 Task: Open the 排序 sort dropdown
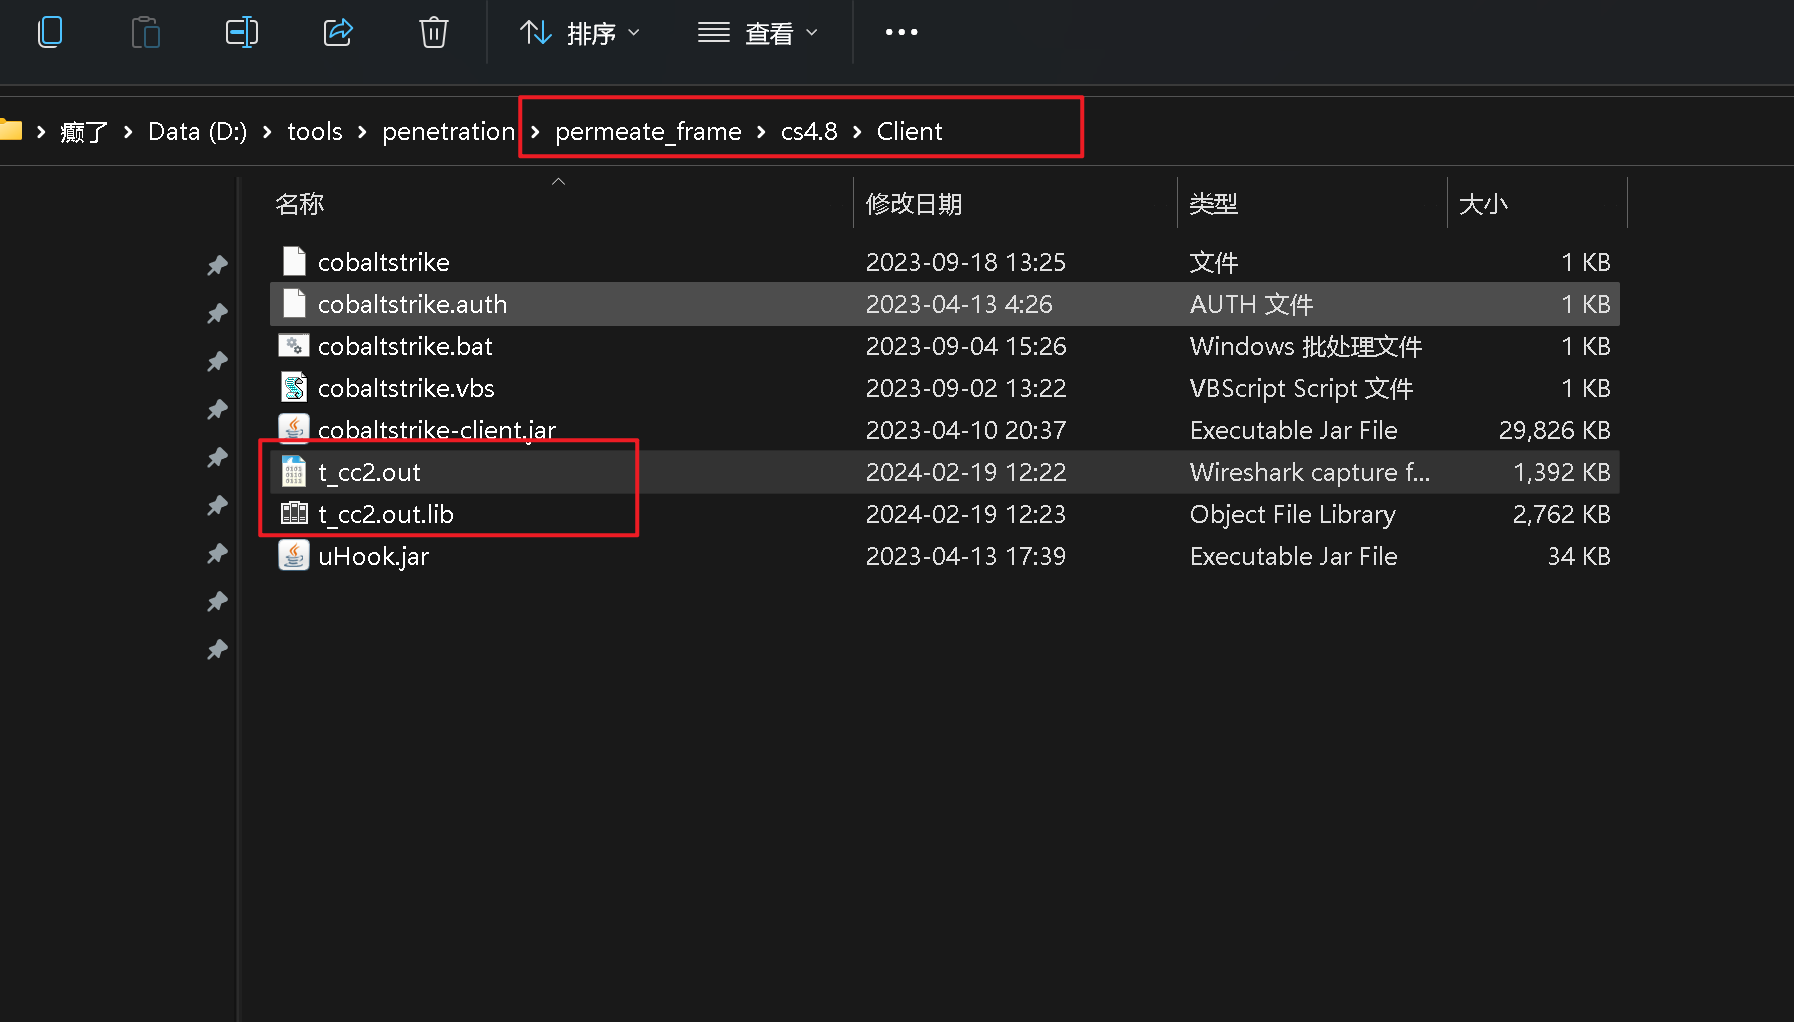[580, 33]
